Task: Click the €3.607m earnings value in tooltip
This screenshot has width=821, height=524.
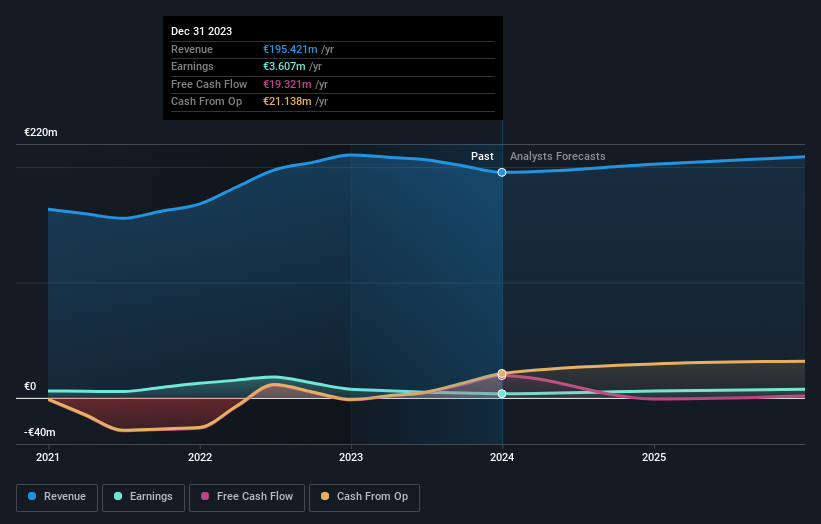Action: tap(284, 66)
